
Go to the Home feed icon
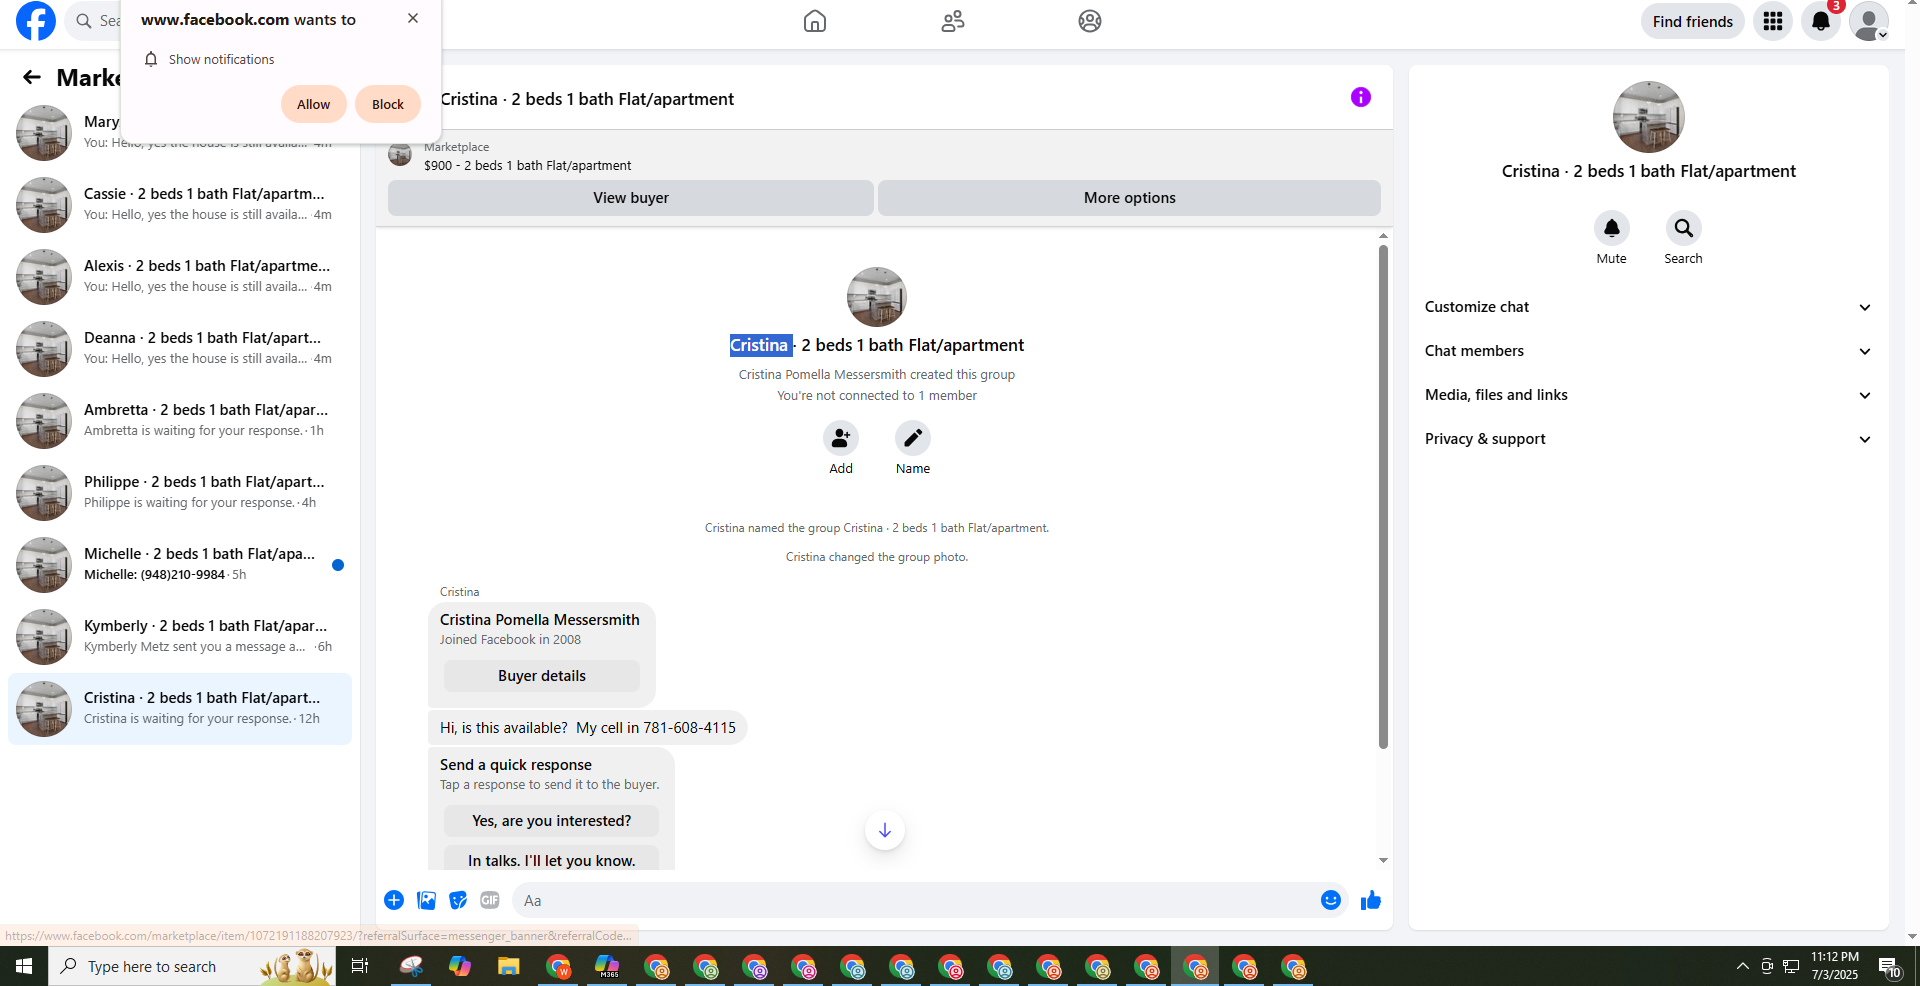click(x=815, y=21)
